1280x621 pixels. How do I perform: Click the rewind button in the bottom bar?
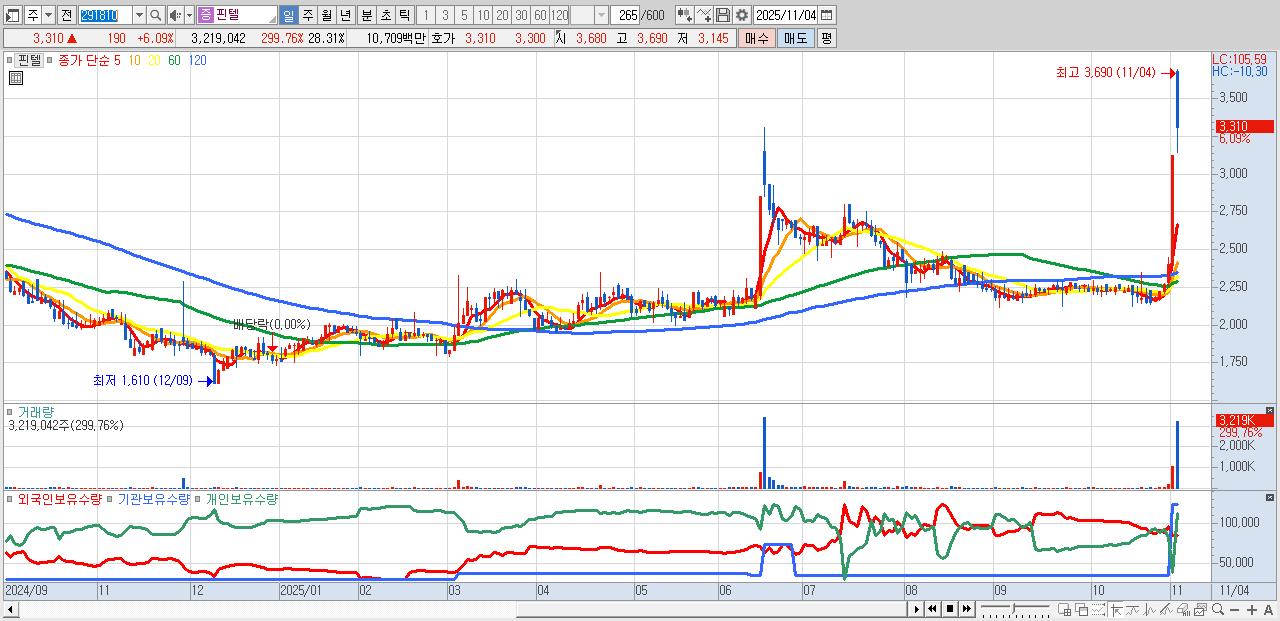coord(932,609)
